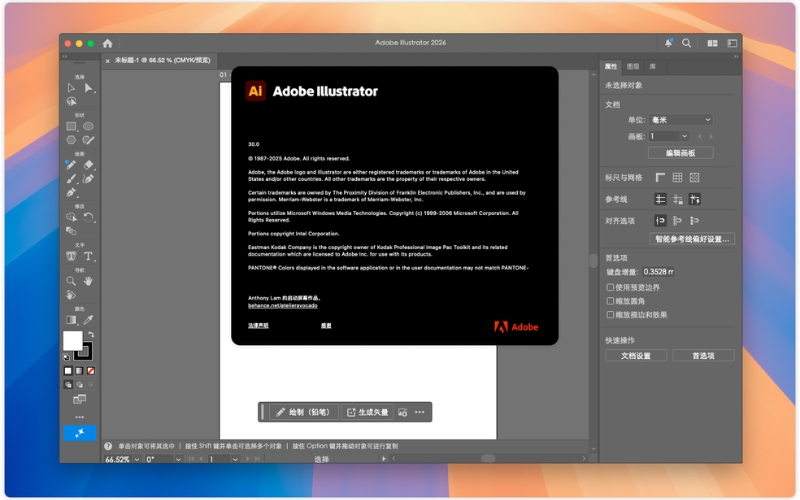The height and width of the screenshot is (500, 800).
Task: Go to the Home screen icon
Action: tap(107, 43)
